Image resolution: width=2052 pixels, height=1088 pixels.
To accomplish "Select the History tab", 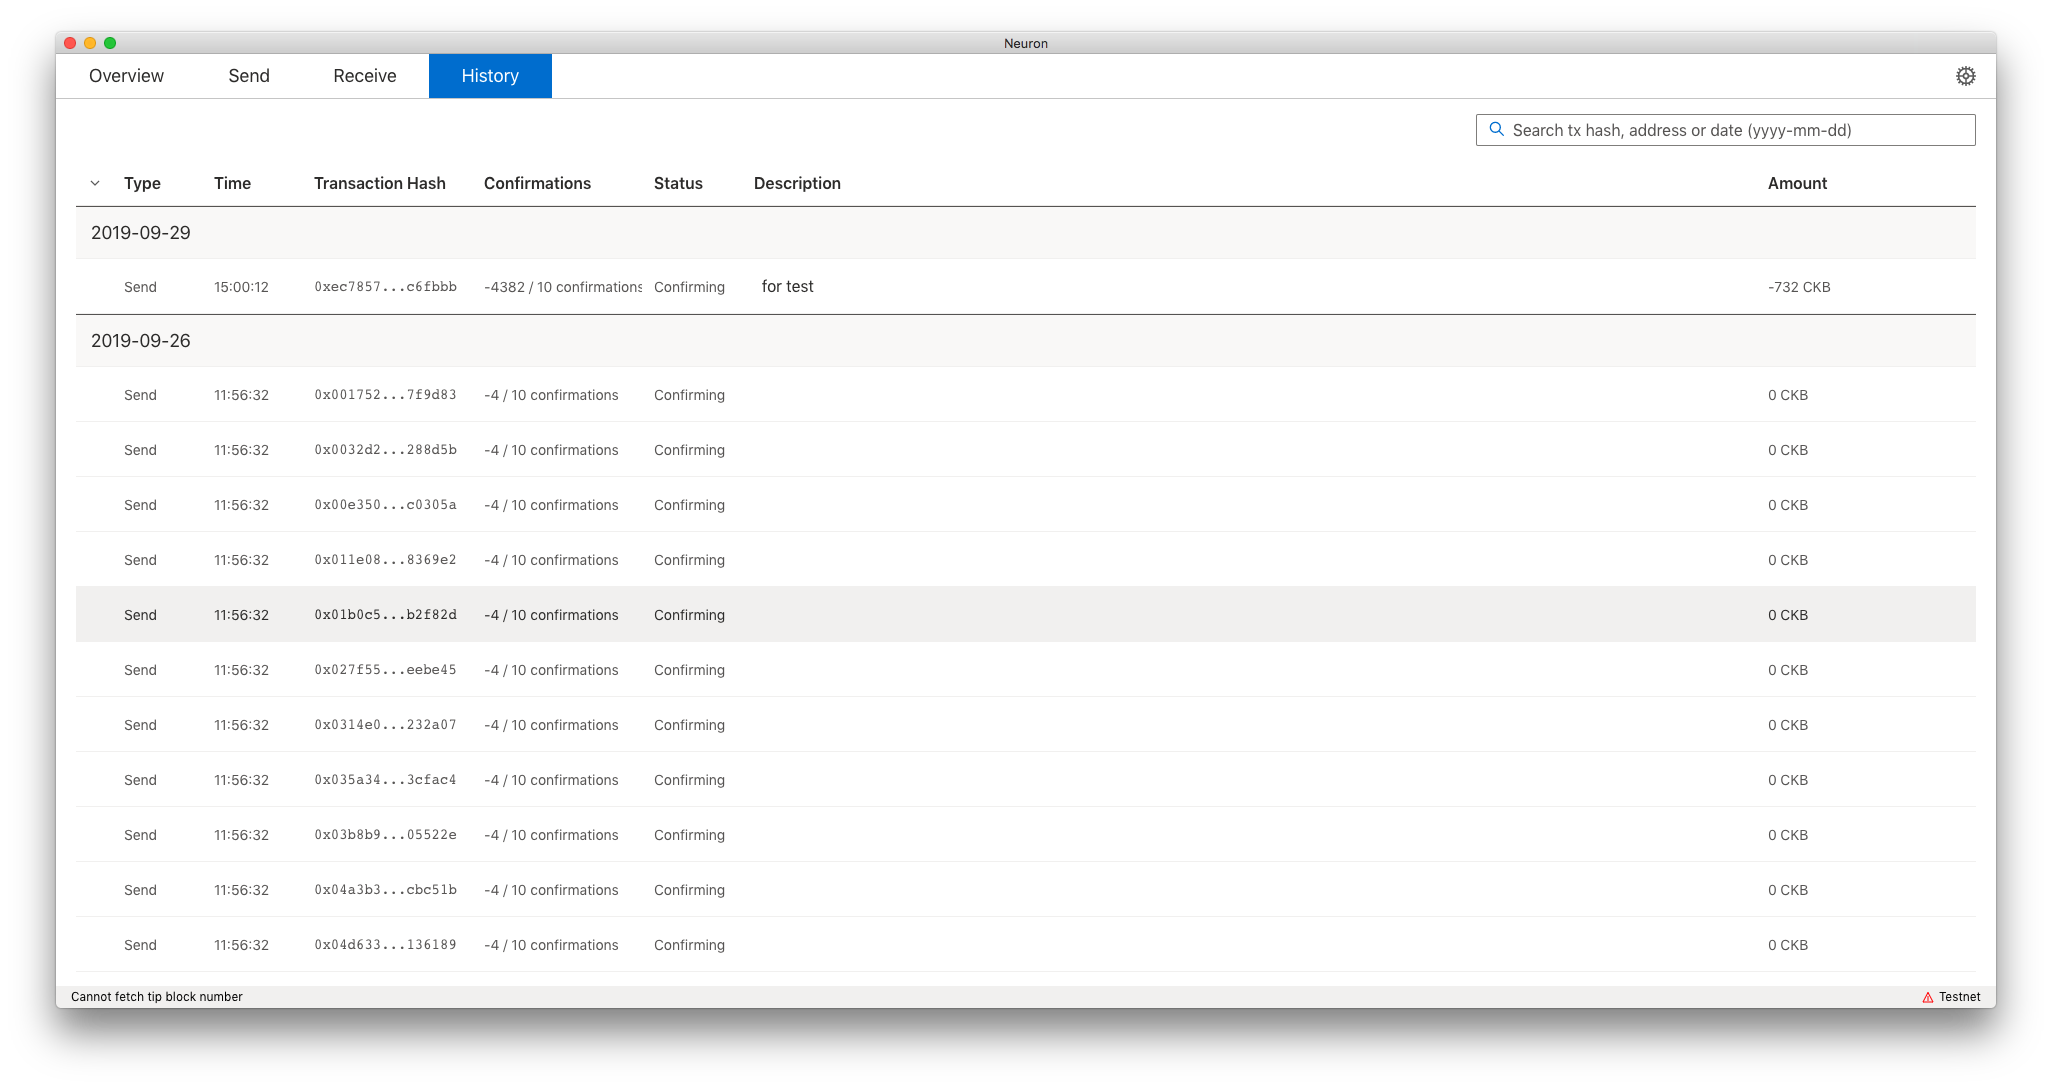I will coord(490,76).
